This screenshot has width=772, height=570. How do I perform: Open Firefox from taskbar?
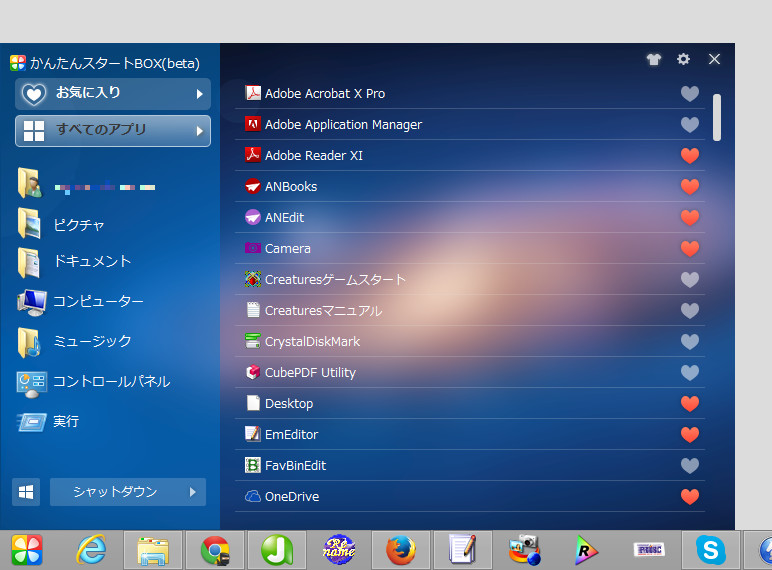point(400,550)
